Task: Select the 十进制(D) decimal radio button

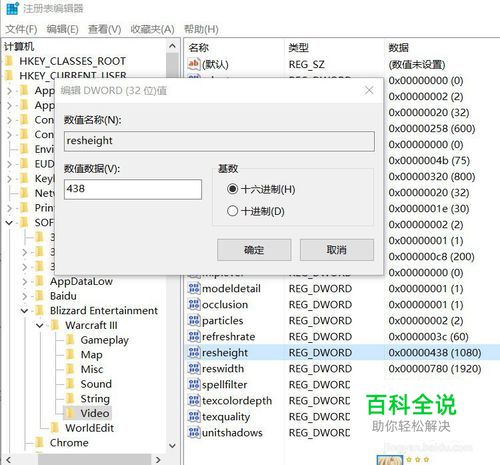Action: [232, 211]
